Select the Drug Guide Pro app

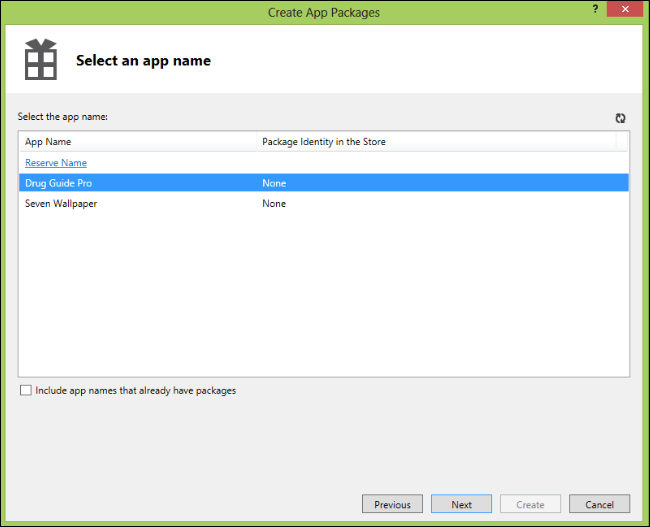pyautogui.click(x=58, y=183)
